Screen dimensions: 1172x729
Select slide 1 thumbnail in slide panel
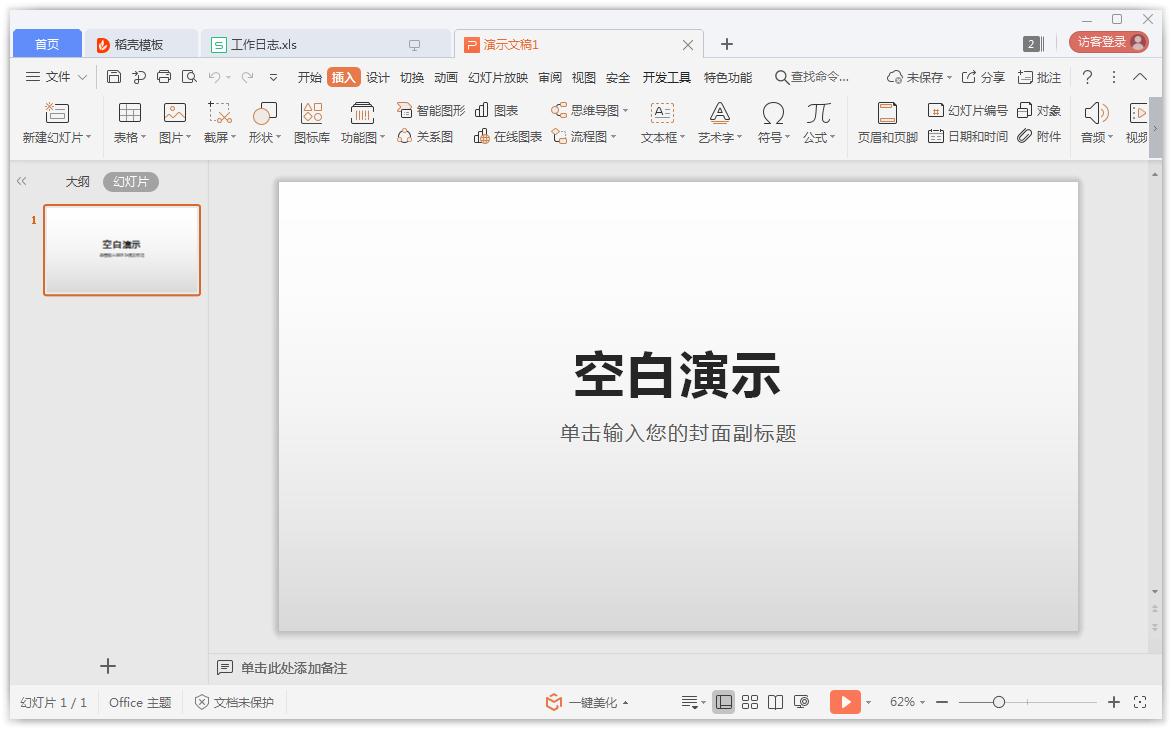click(122, 250)
